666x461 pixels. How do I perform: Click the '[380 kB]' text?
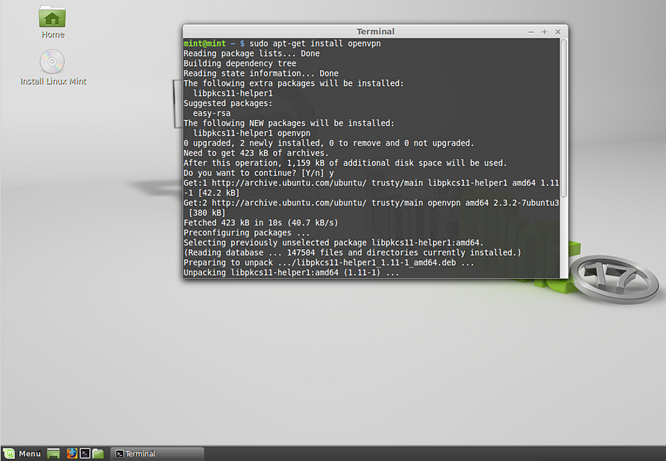(x=207, y=213)
